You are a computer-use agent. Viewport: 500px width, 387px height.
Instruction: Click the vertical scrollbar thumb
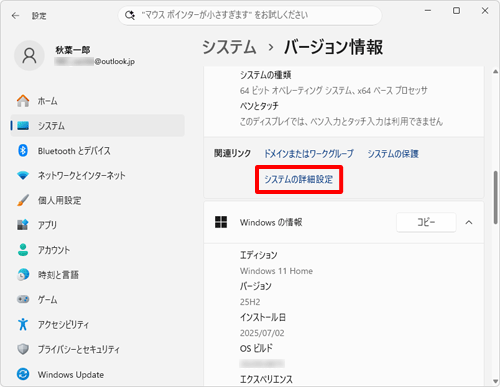pos(496,197)
